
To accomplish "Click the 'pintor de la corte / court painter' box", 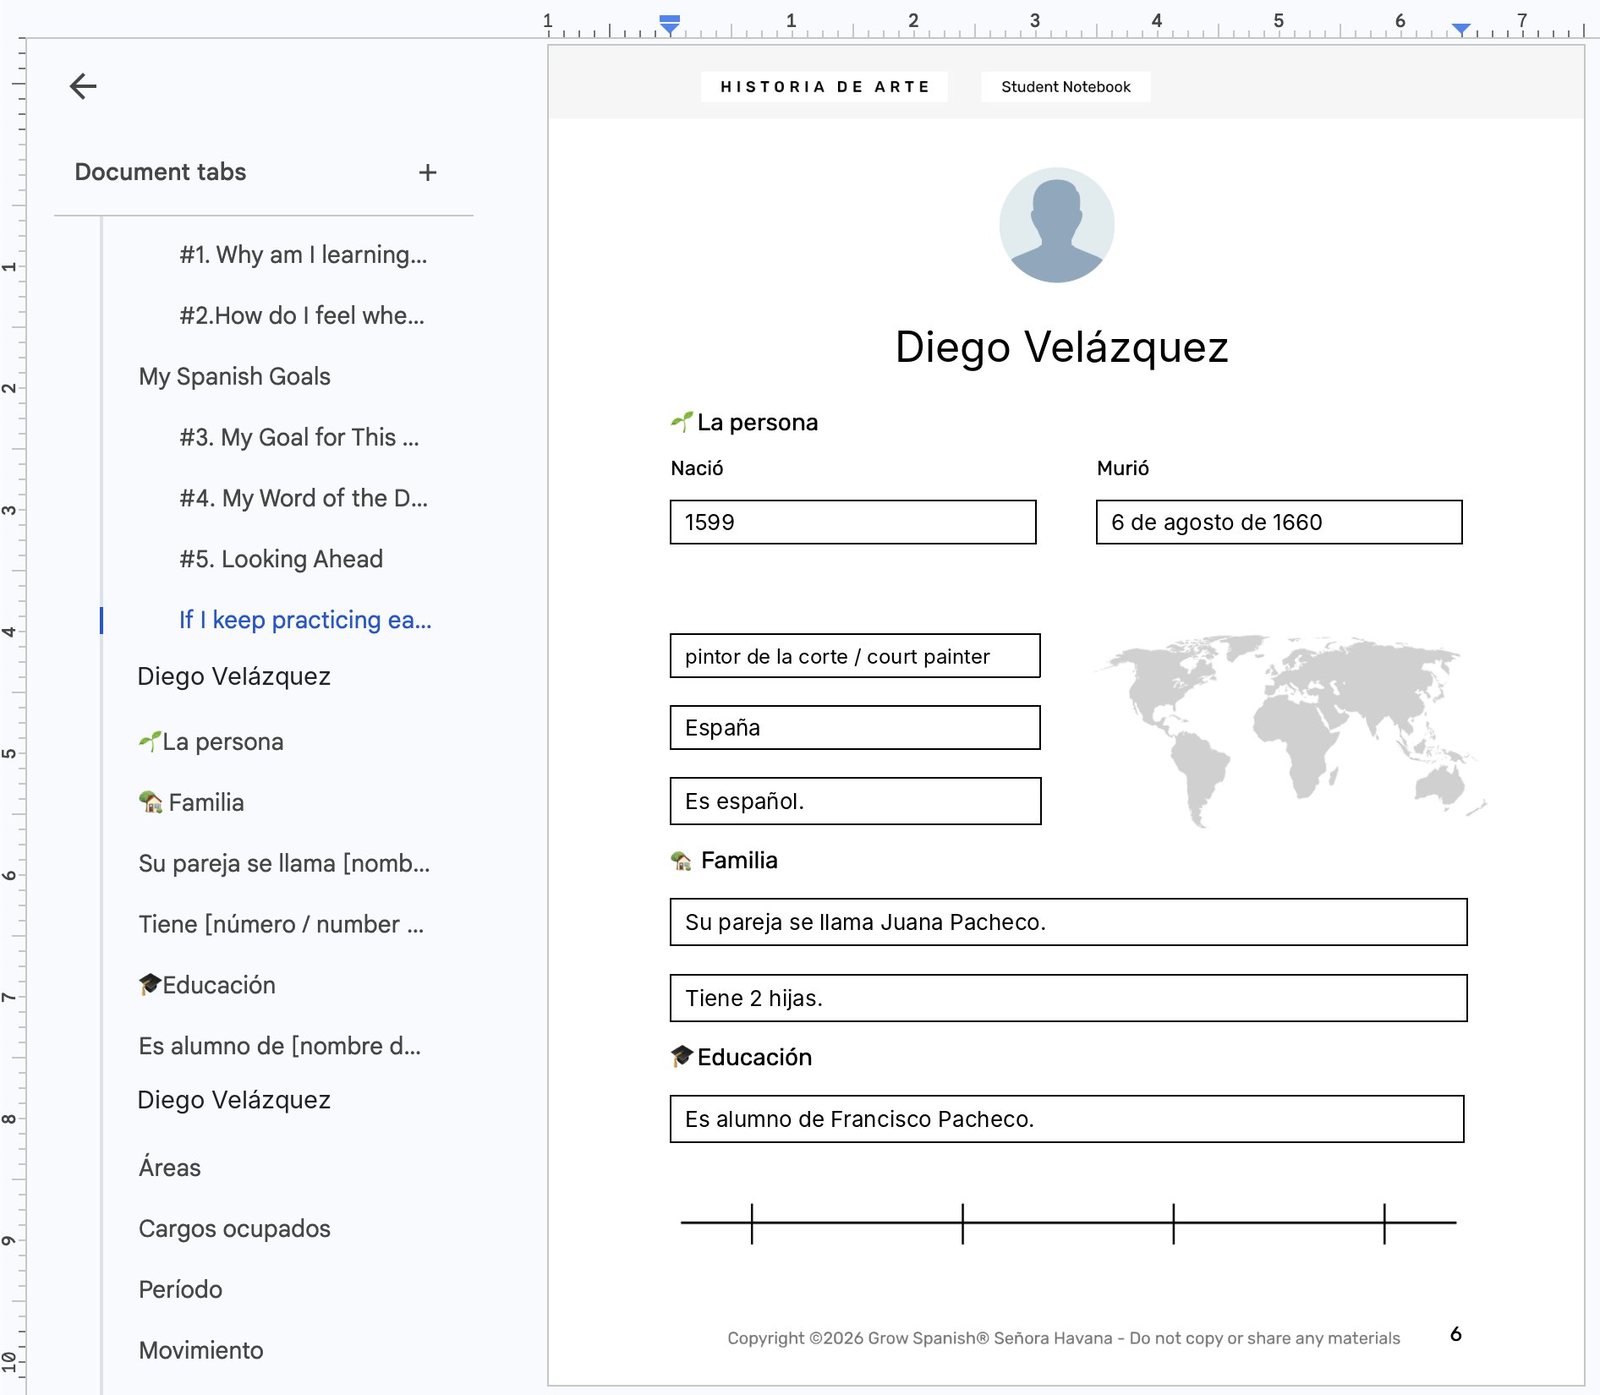I will pos(855,656).
